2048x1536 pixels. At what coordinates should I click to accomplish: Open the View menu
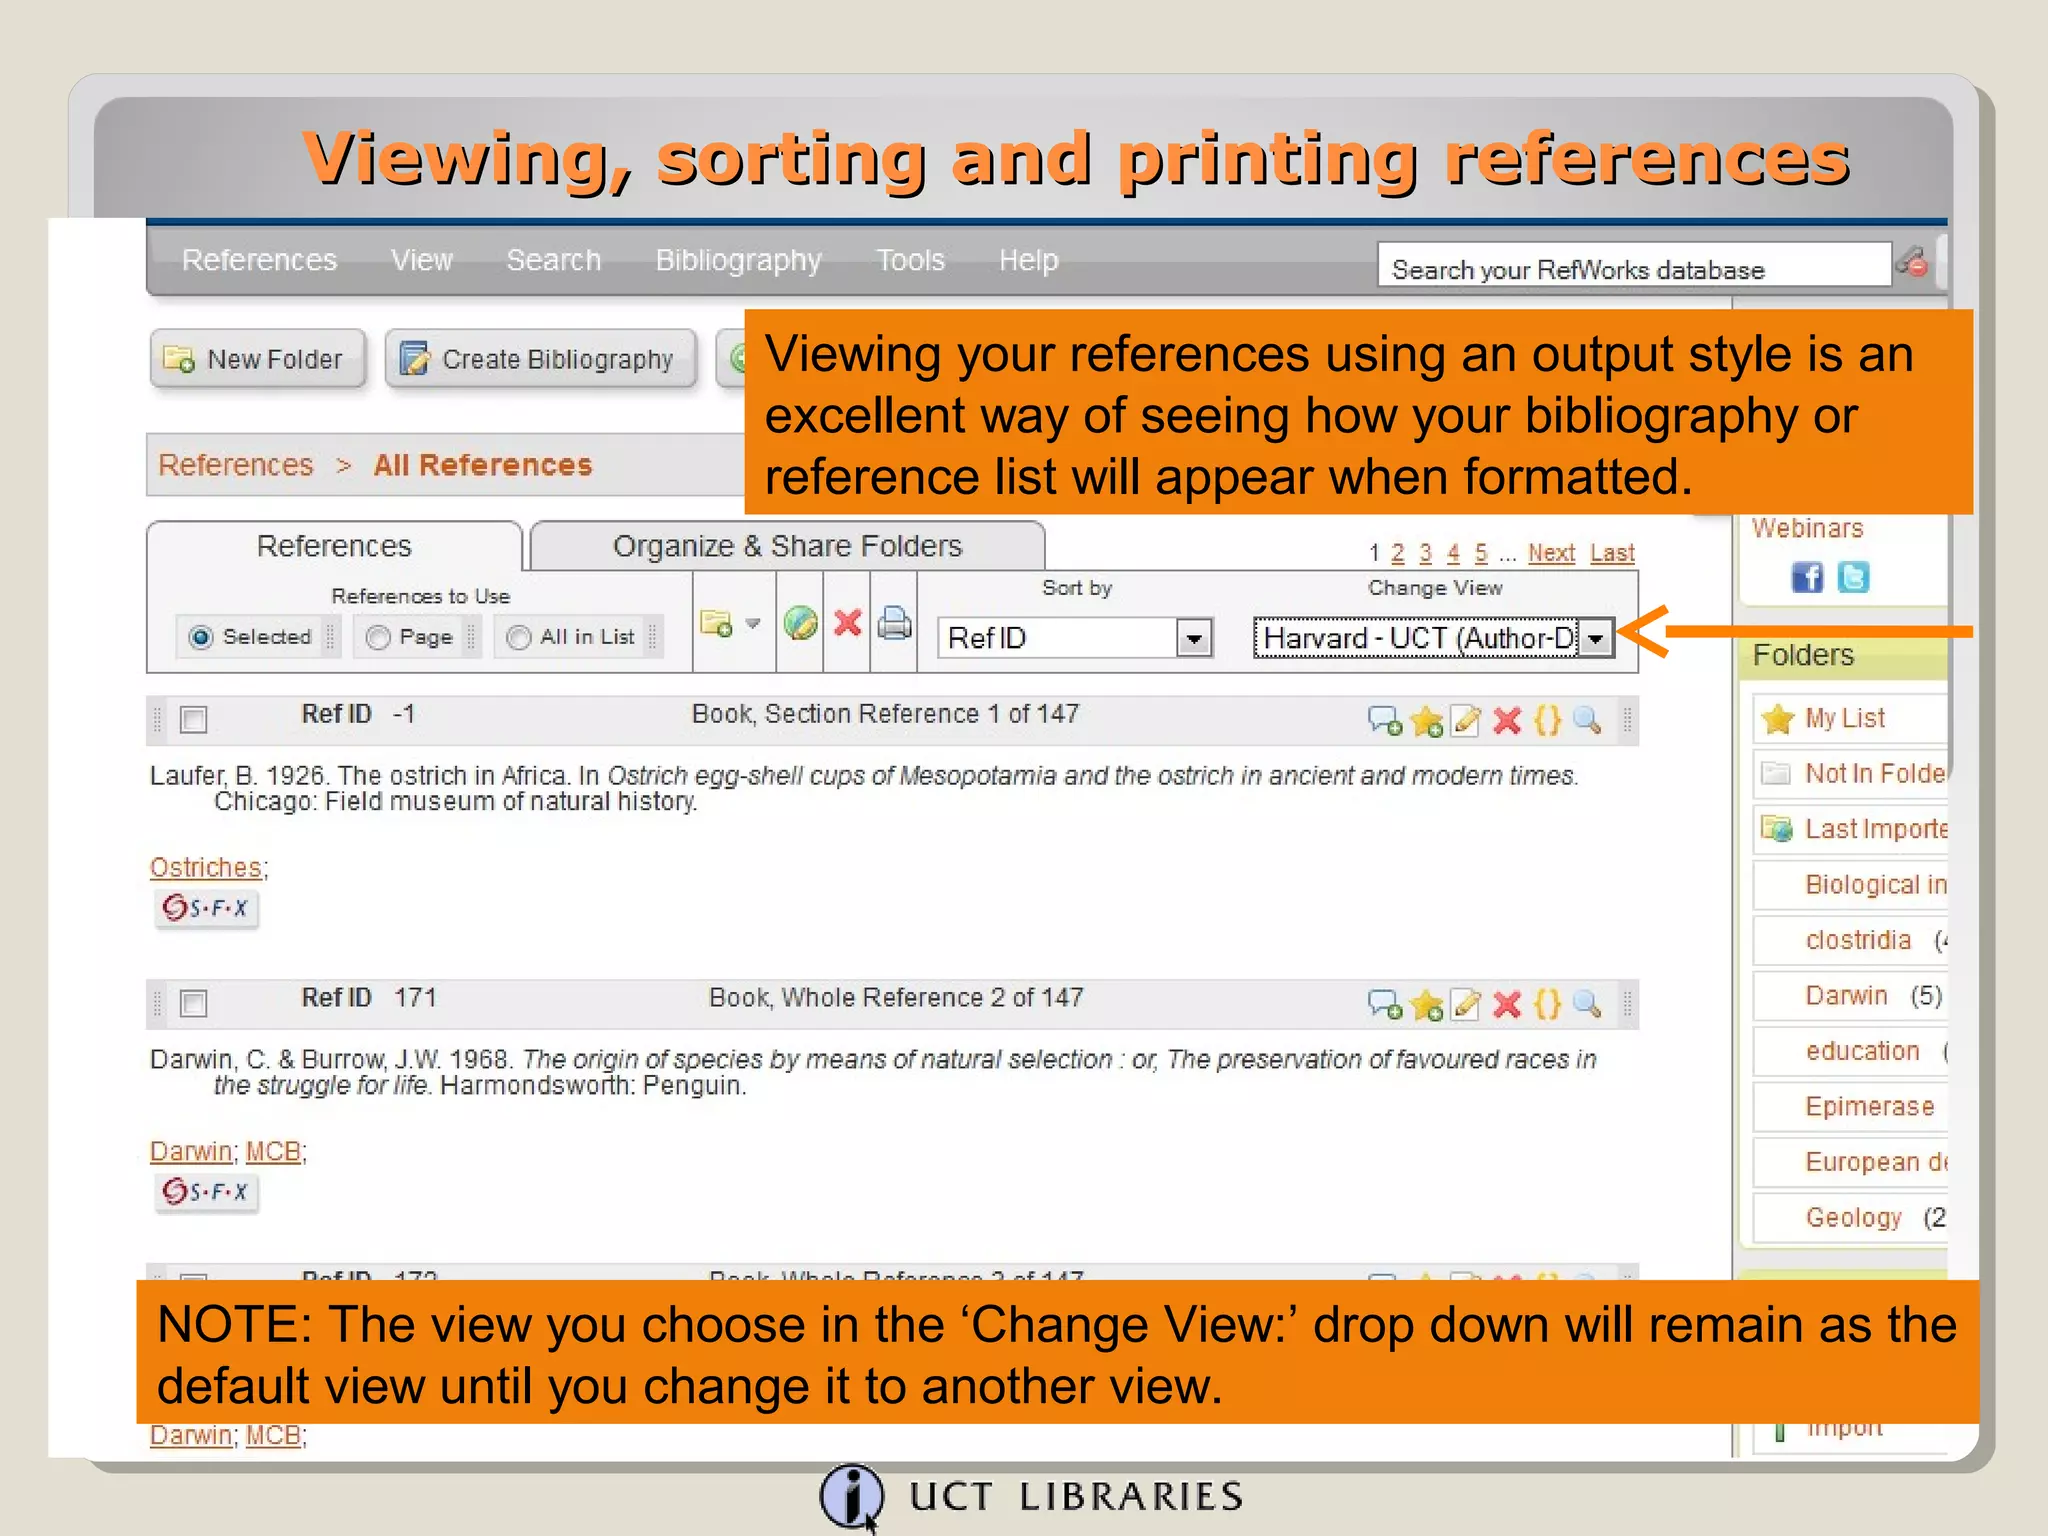pyautogui.click(x=421, y=260)
